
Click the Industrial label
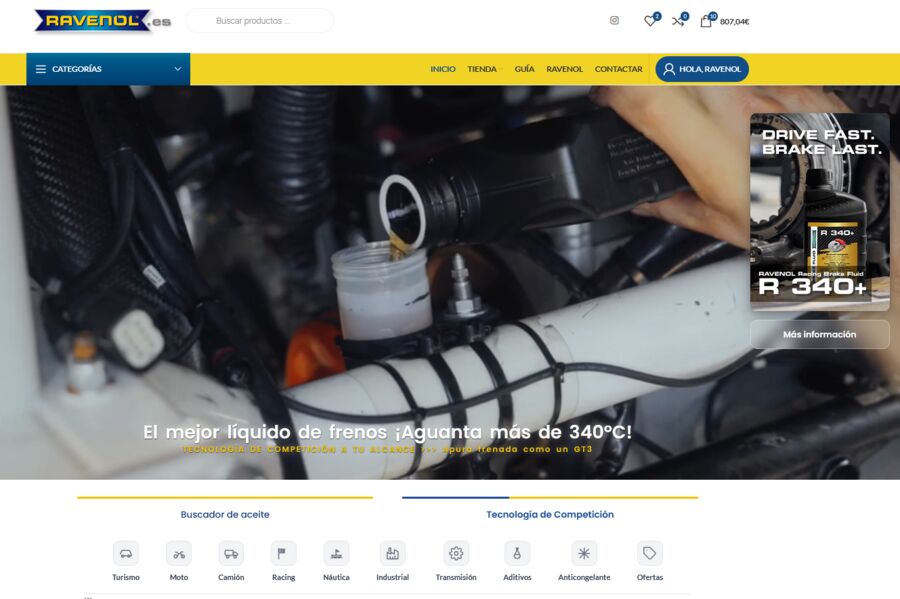coord(393,577)
